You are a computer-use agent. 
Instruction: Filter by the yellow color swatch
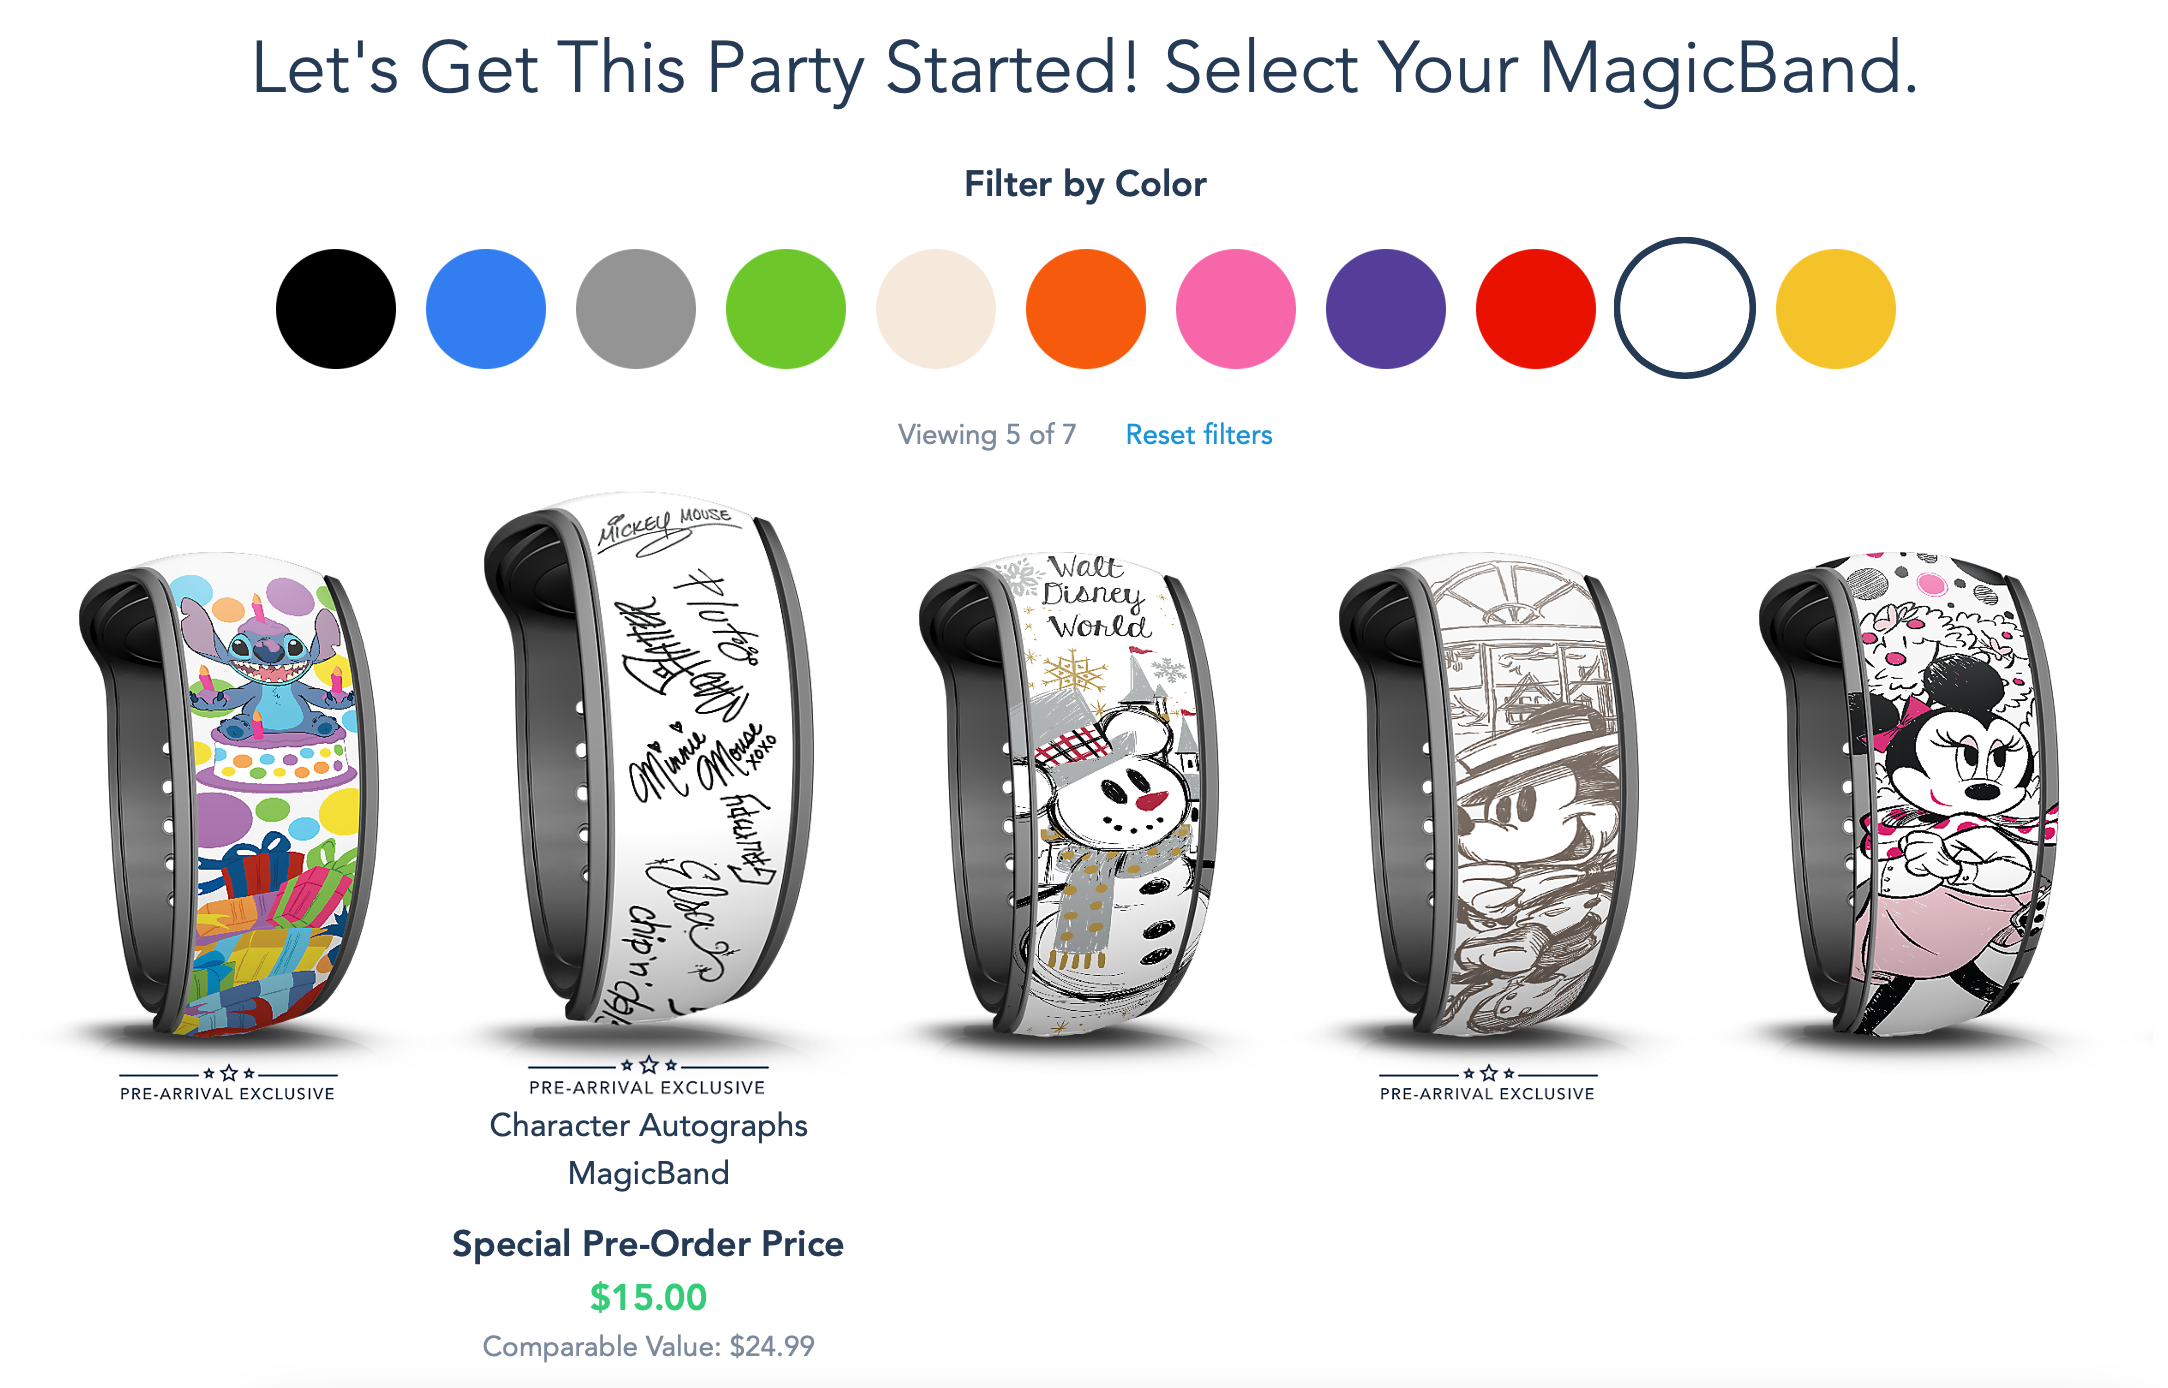tap(1836, 309)
